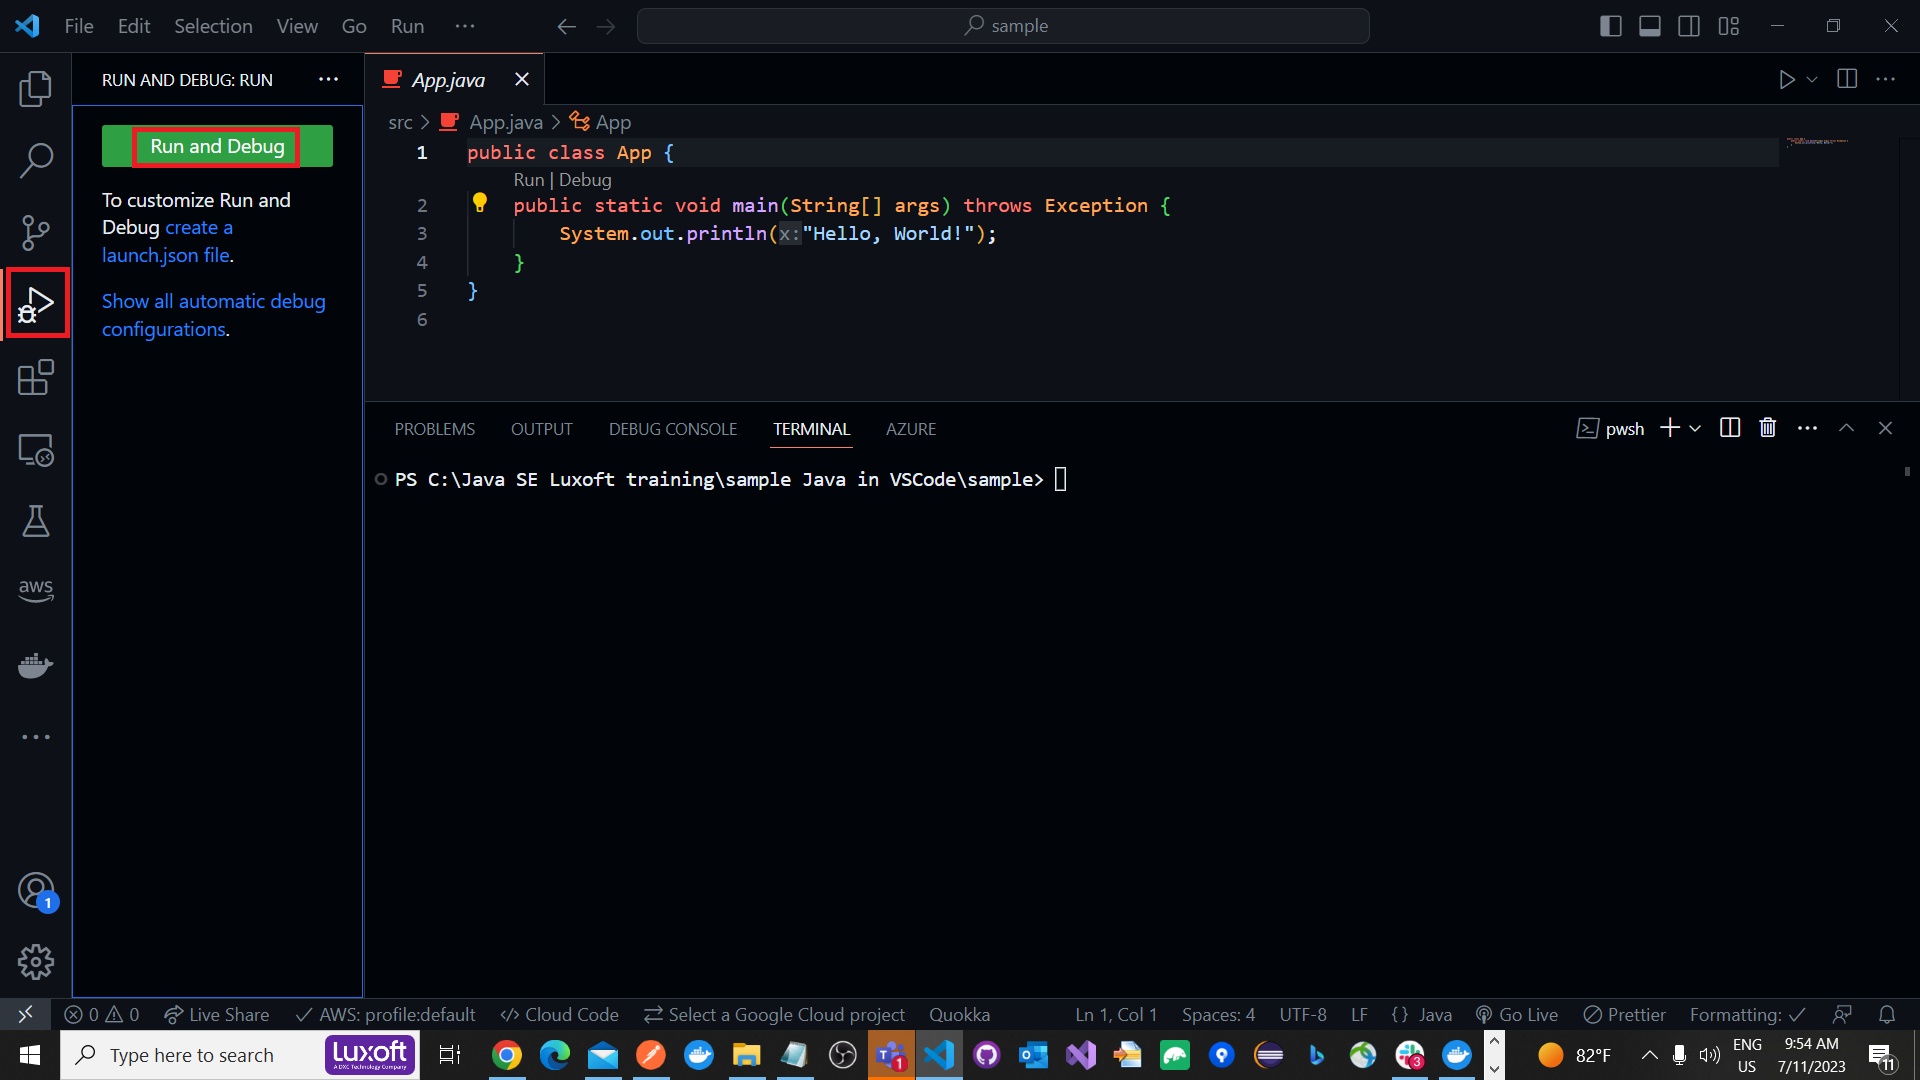The width and height of the screenshot is (1920, 1080).
Task: Click the taskbar search box
Action: tap(240, 1055)
